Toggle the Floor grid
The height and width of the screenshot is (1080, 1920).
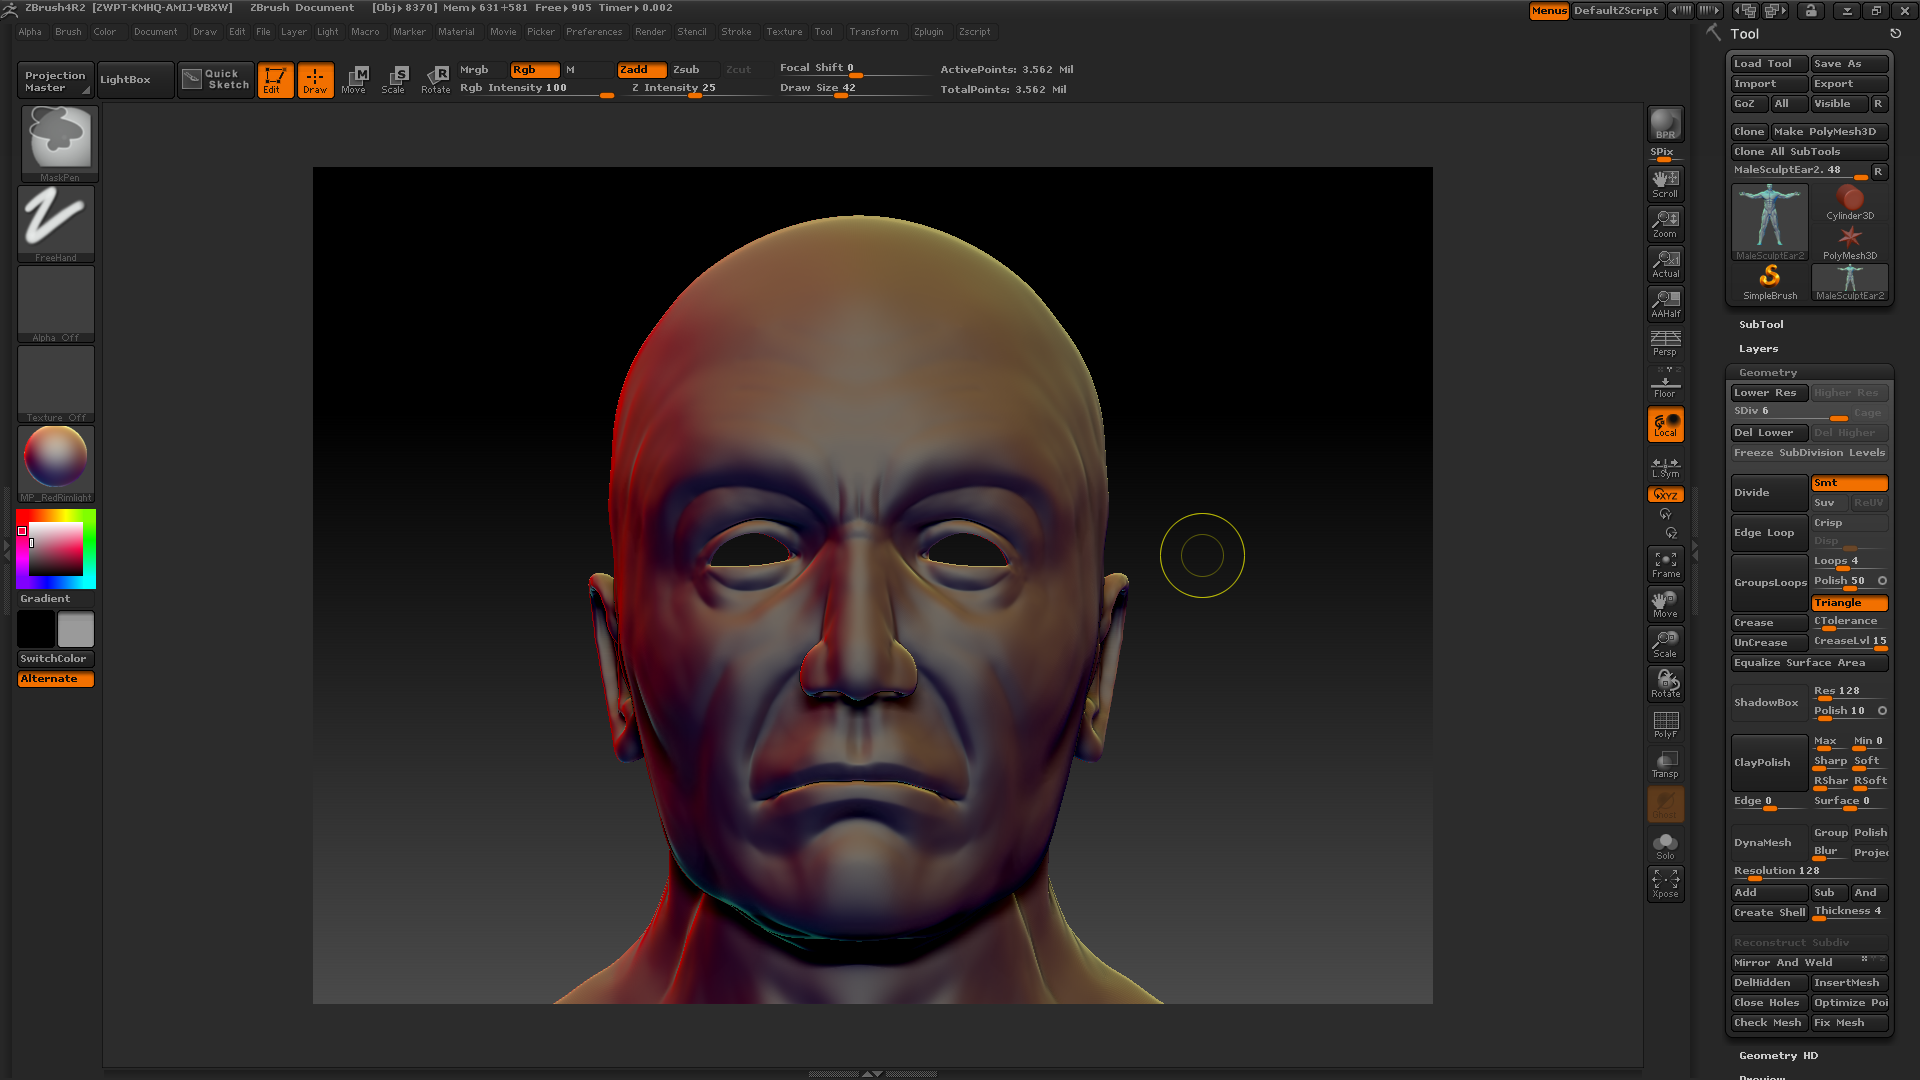coord(1665,384)
